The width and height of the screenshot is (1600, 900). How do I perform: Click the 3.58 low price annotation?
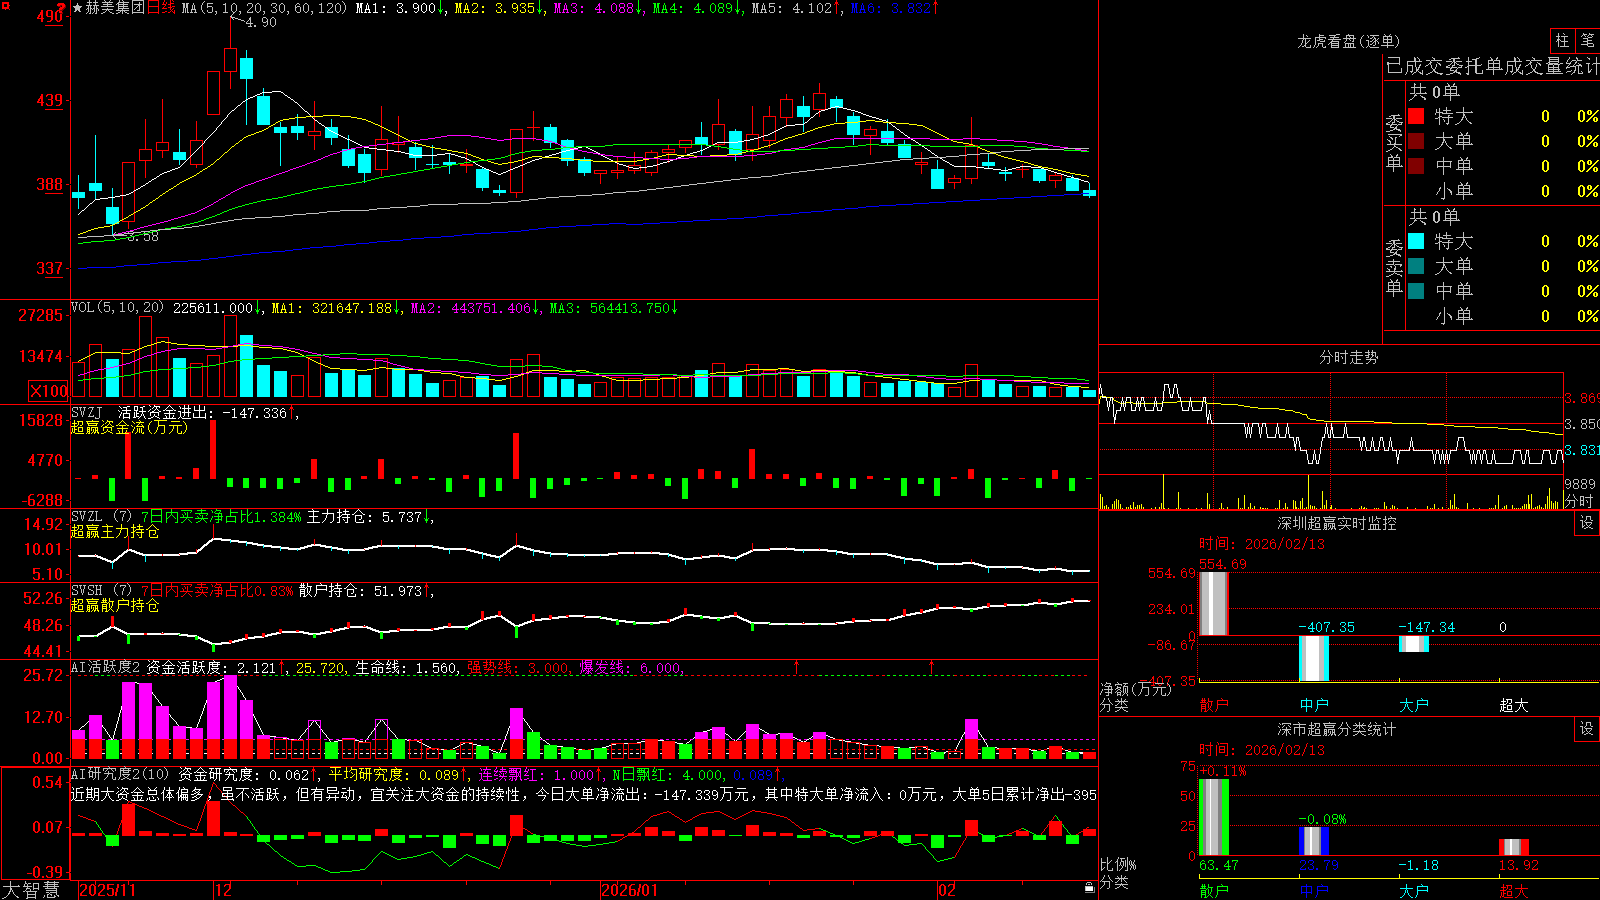(x=143, y=236)
